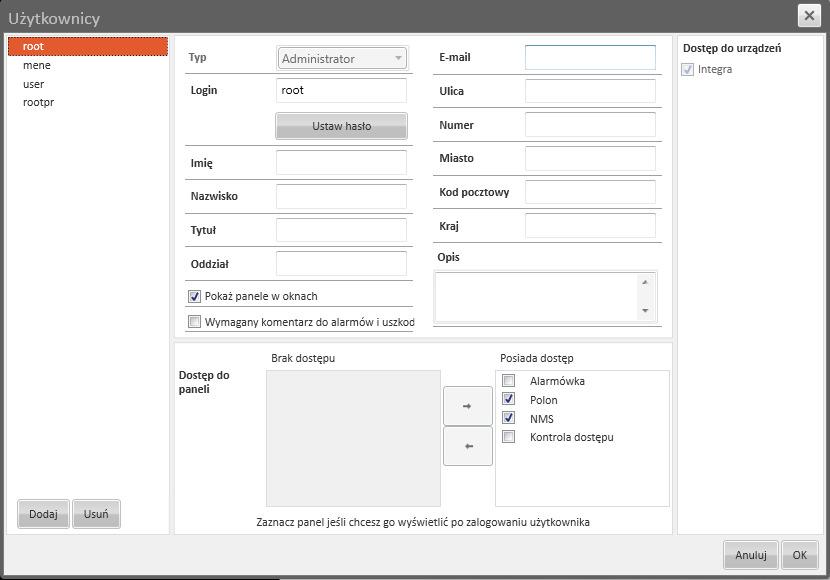Viewport: 830px width, 580px height.
Task: Focus the Nazwisko input field
Action: (x=341, y=196)
